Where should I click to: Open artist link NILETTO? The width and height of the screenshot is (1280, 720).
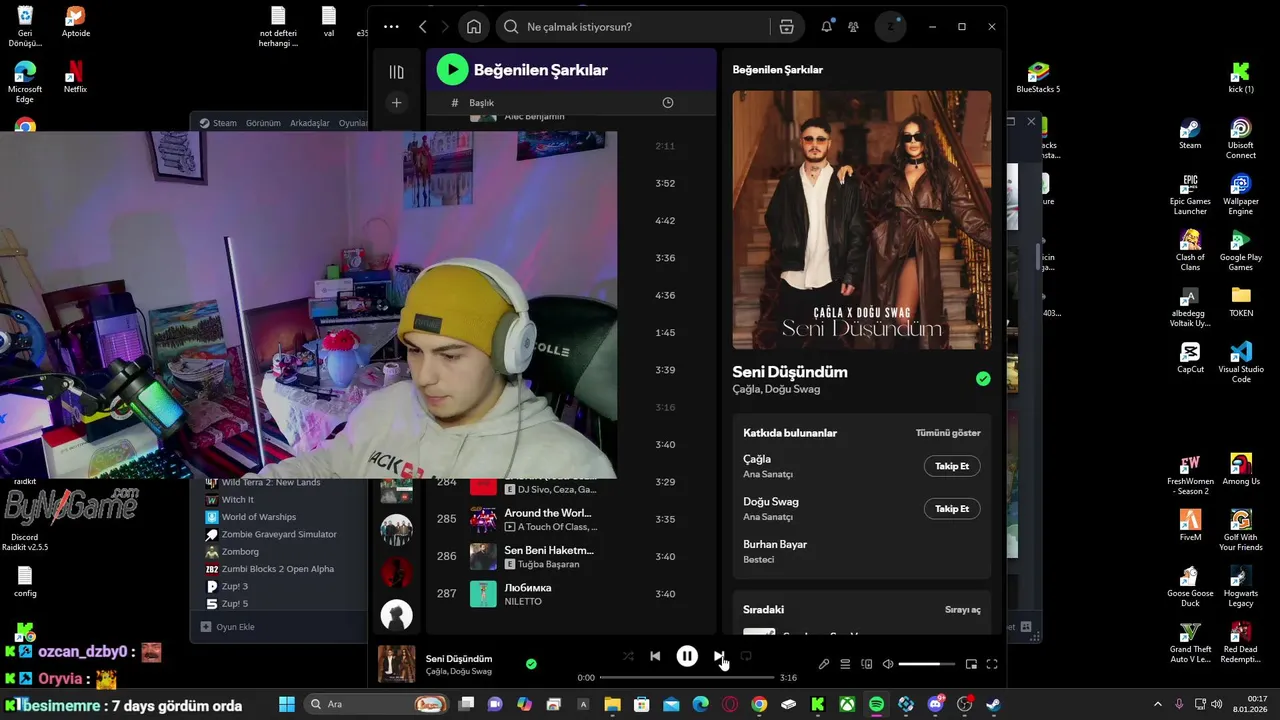click(x=523, y=602)
